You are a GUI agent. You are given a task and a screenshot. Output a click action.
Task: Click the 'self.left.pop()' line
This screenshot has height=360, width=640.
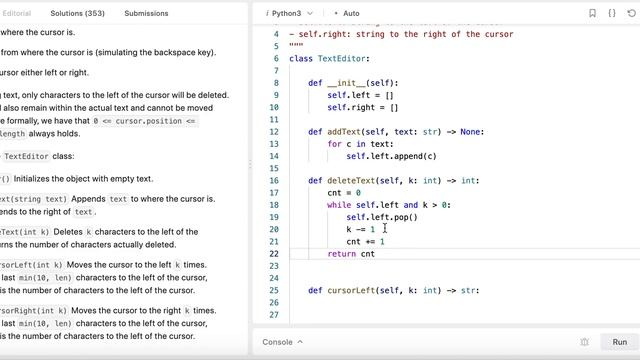(382, 217)
